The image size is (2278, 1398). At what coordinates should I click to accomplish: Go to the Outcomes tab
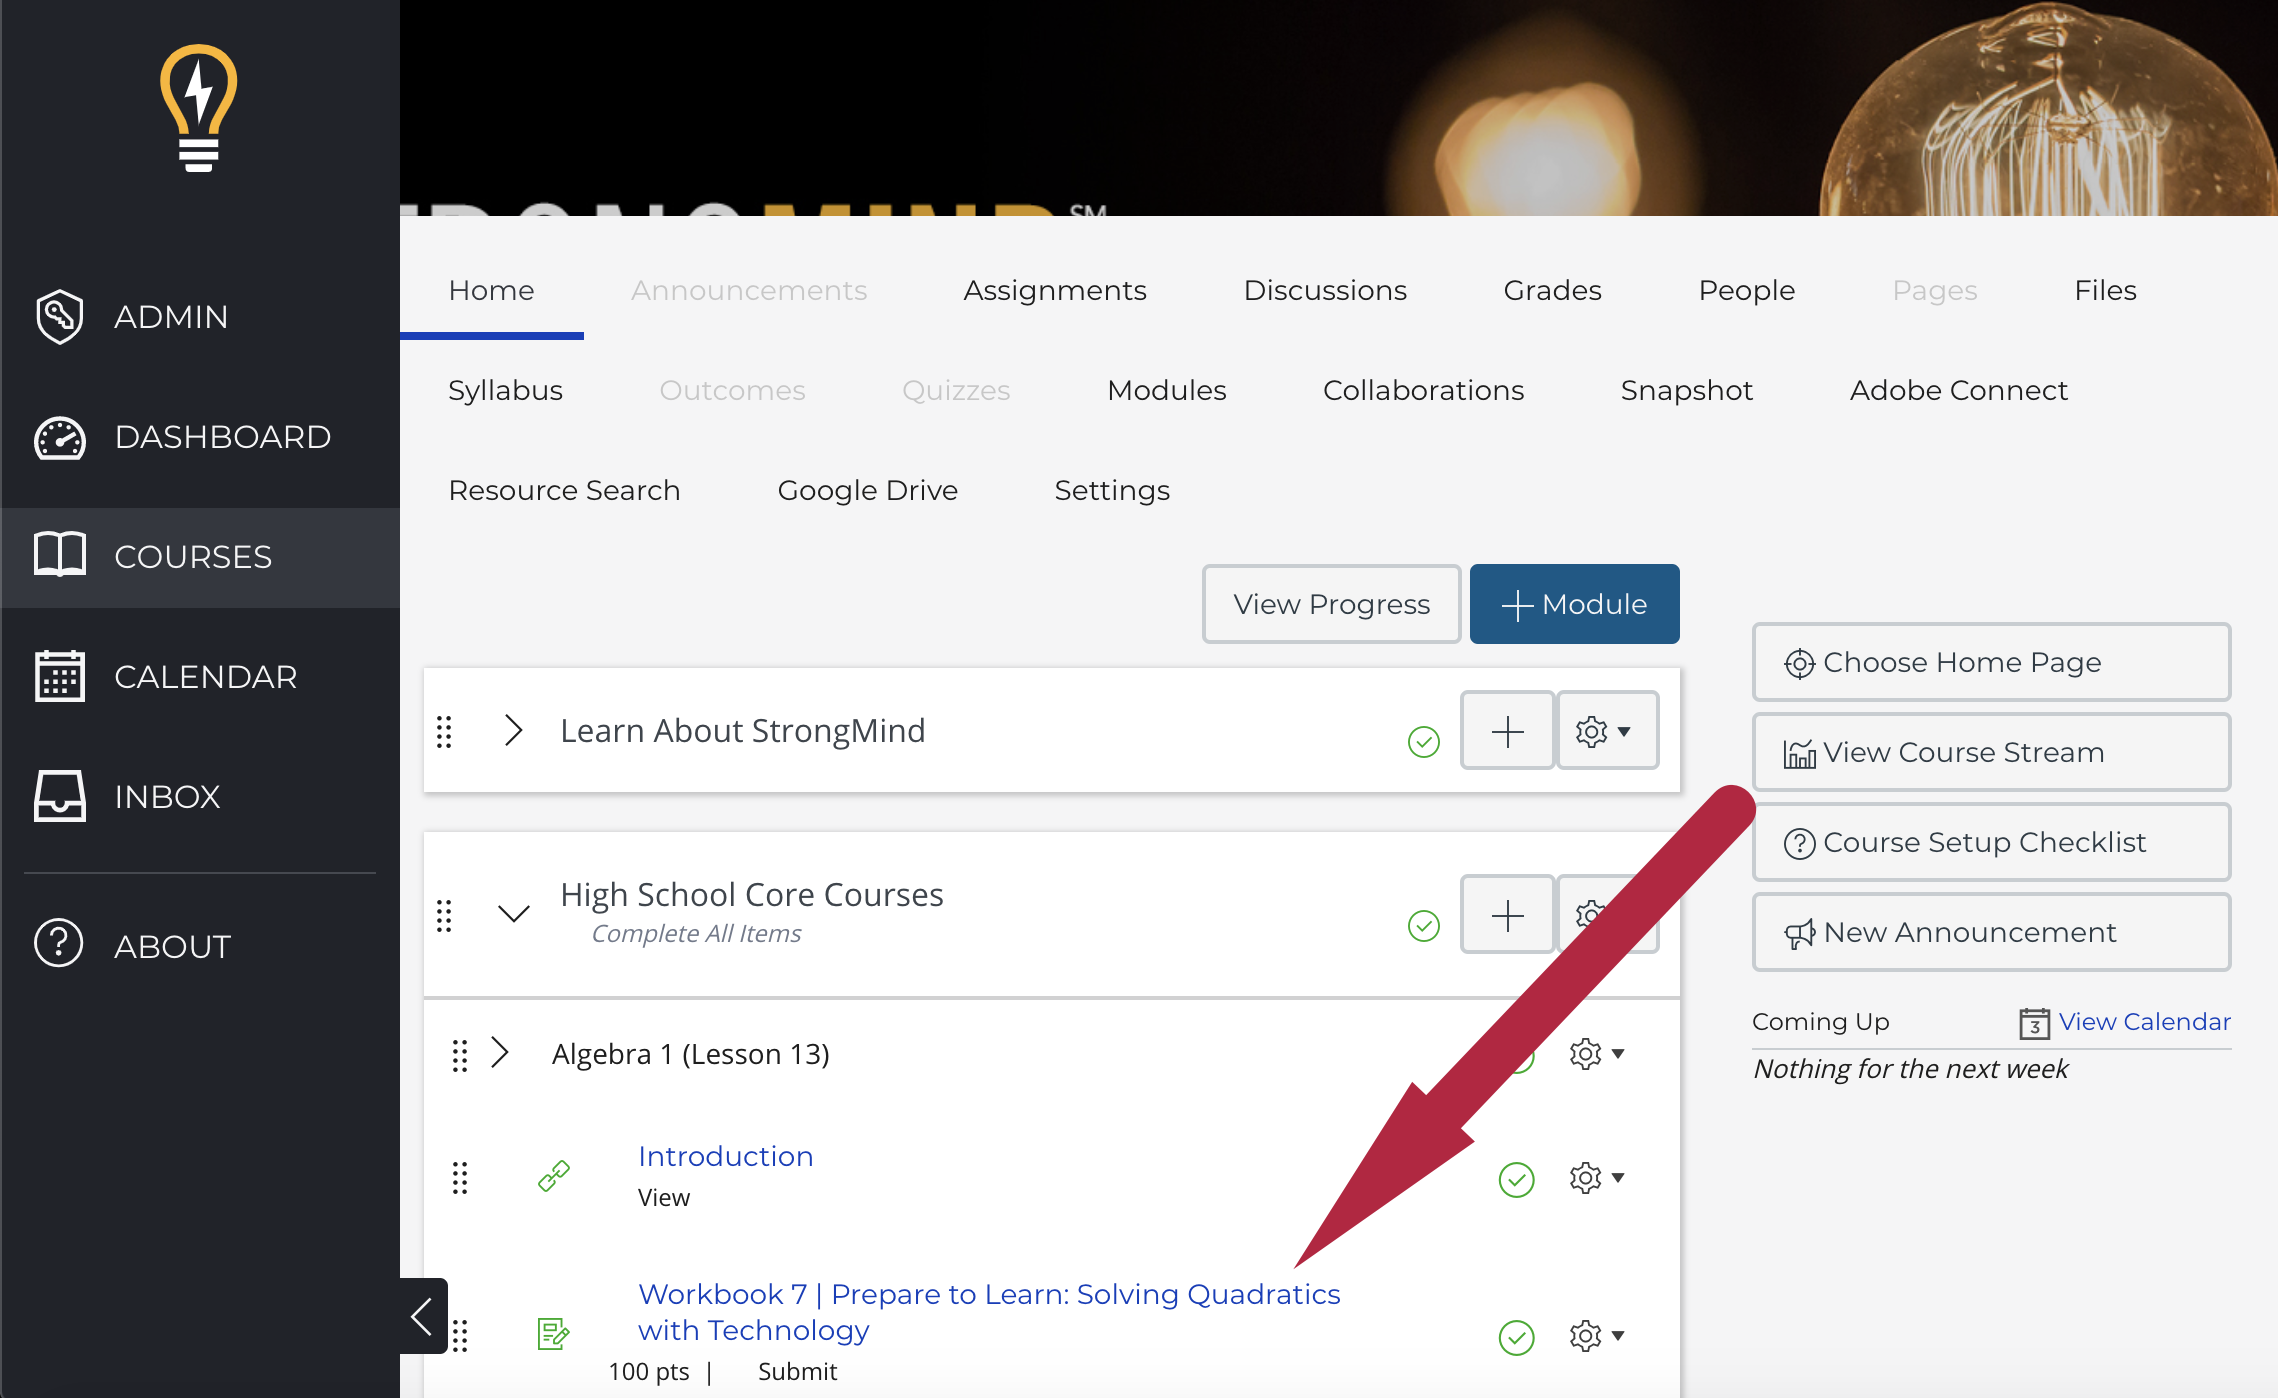pyautogui.click(x=732, y=390)
